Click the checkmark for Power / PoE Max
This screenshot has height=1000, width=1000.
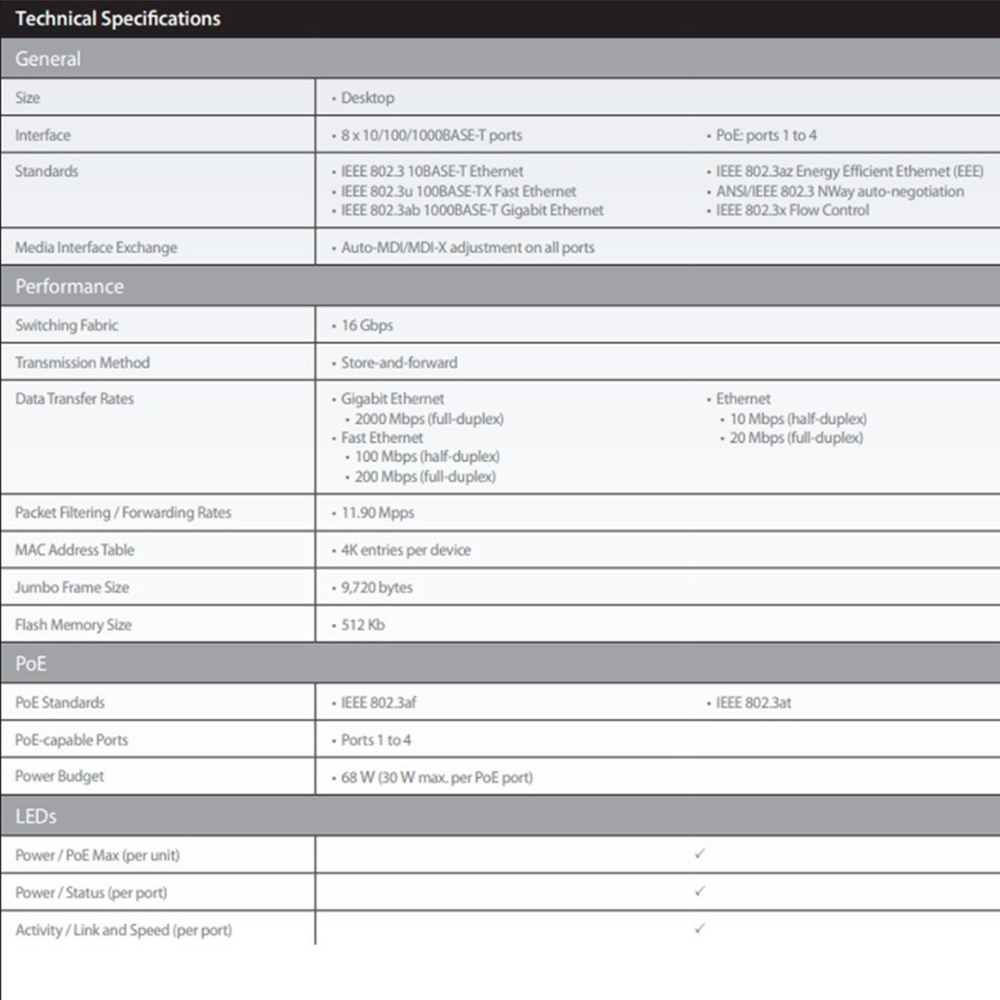699,854
